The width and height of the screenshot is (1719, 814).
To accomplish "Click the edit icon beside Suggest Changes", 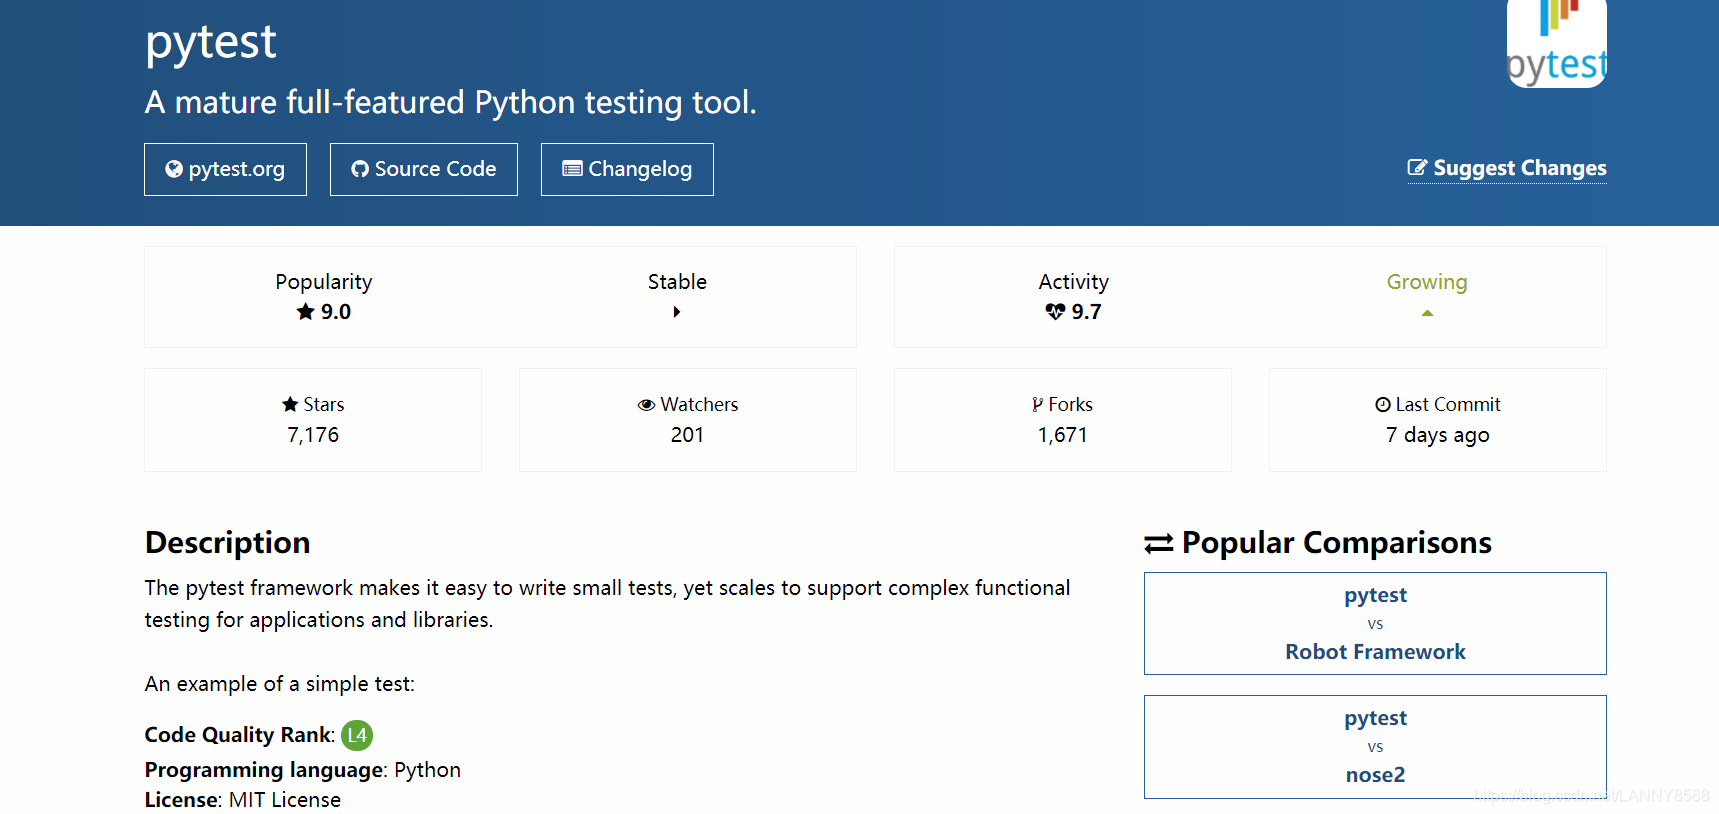I will 1417,167.
